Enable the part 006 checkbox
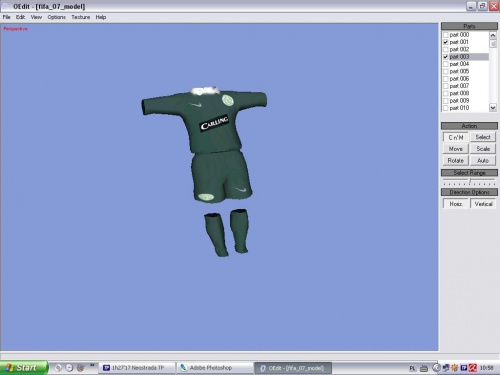Image resolution: width=500 pixels, height=375 pixels. point(445,79)
